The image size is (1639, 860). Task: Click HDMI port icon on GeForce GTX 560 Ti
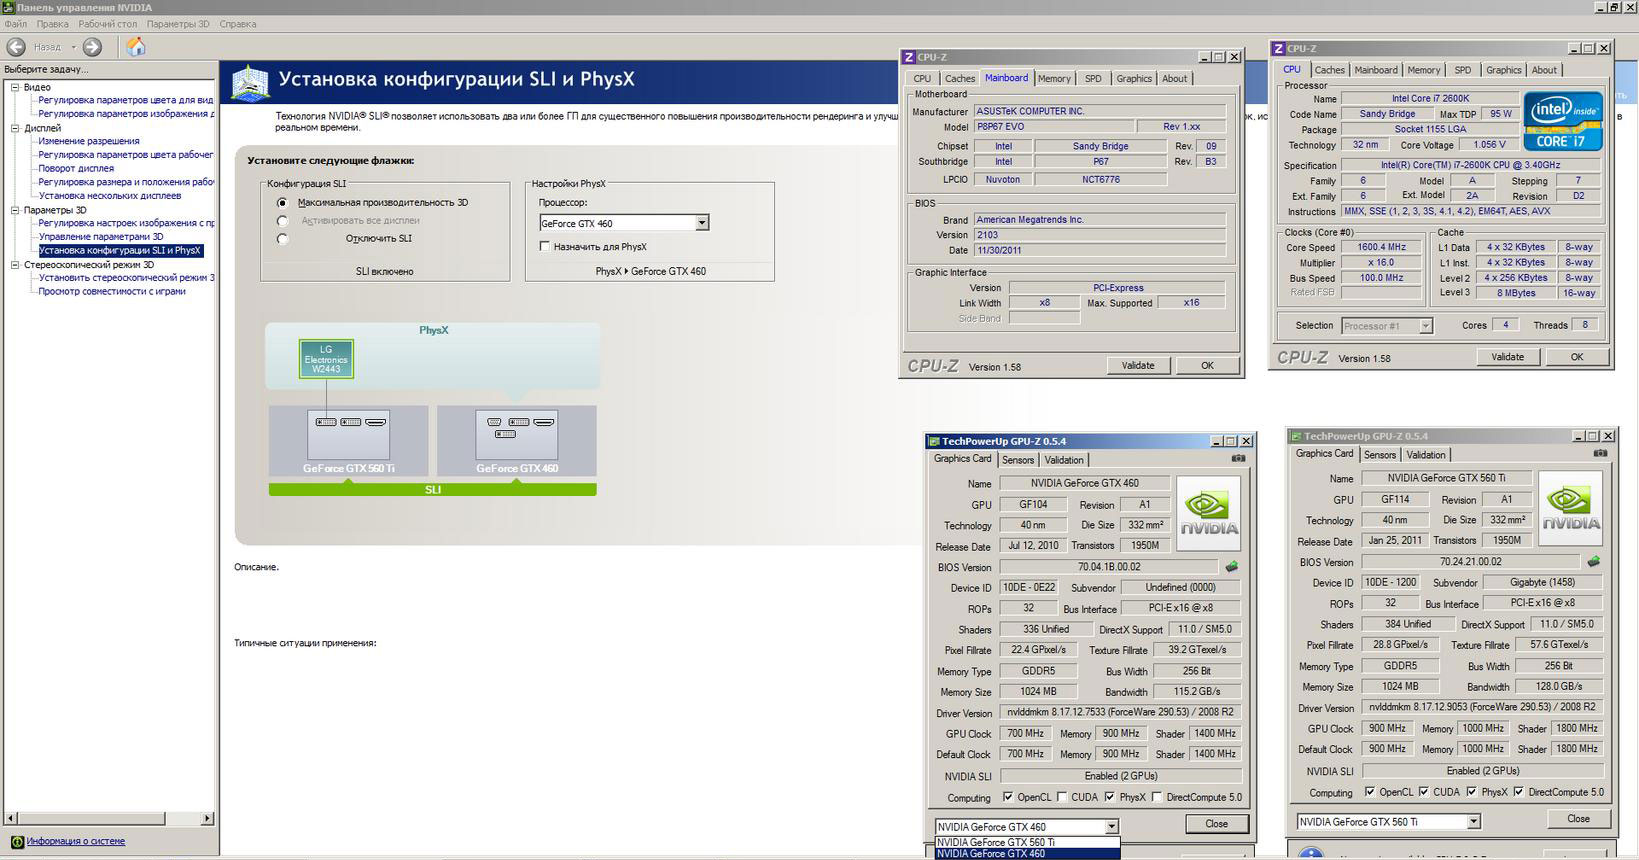[x=375, y=422]
